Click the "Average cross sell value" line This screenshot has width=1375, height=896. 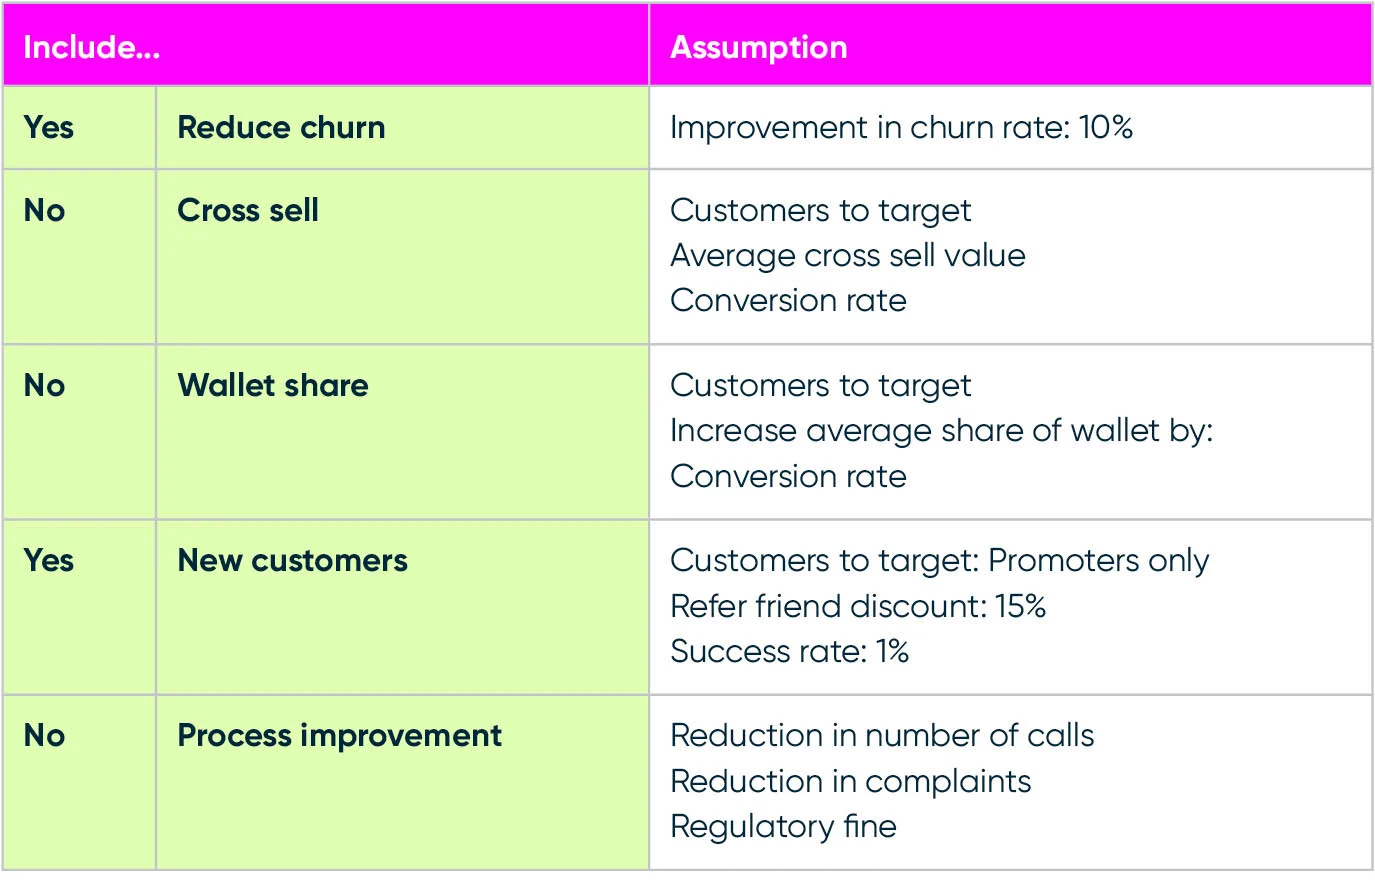(x=847, y=256)
